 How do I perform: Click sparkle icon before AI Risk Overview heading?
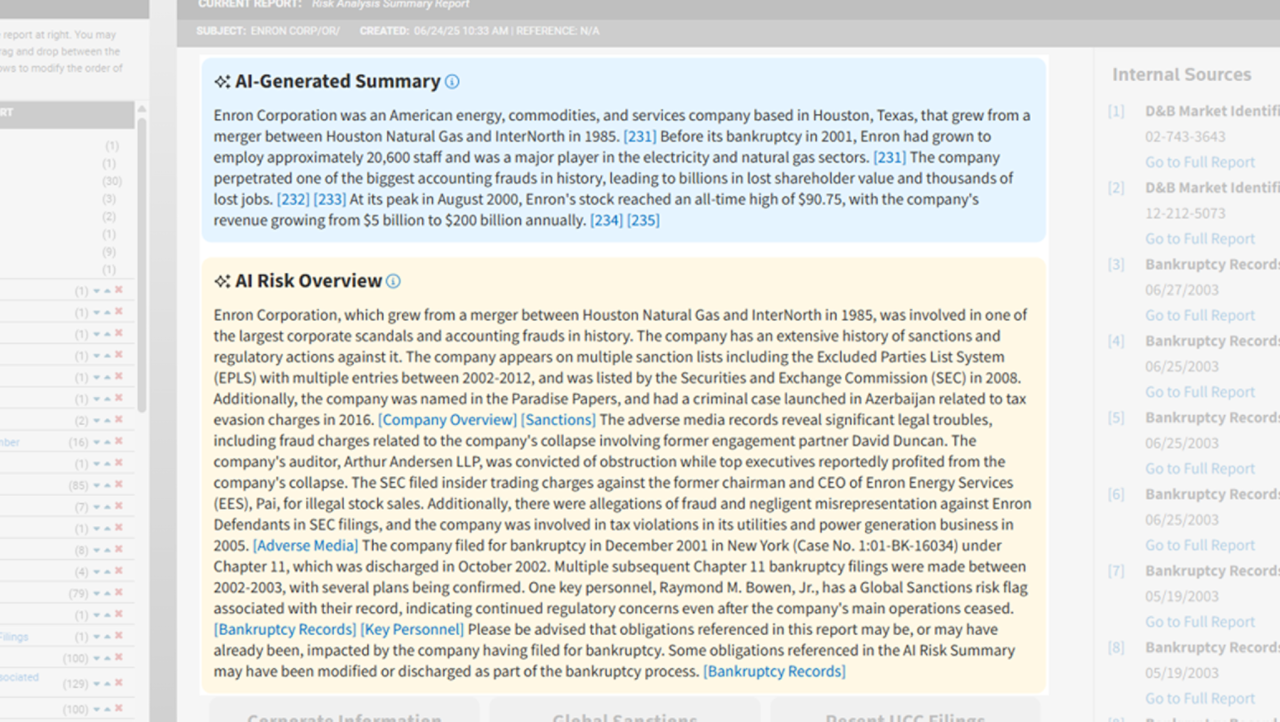pos(222,281)
